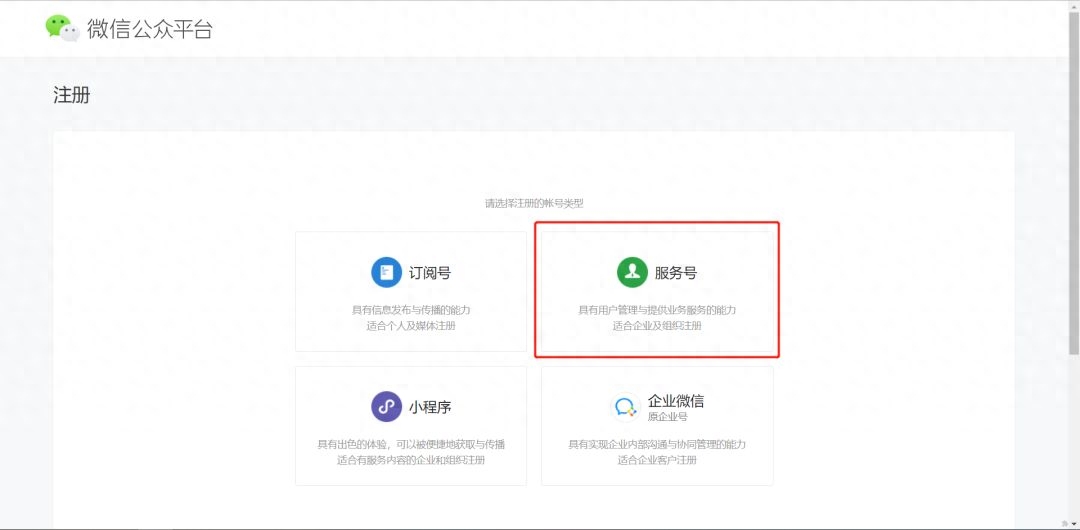Open the 微信公众平台 header title
The width and height of the screenshot is (1080, 530).
[150, 29]
